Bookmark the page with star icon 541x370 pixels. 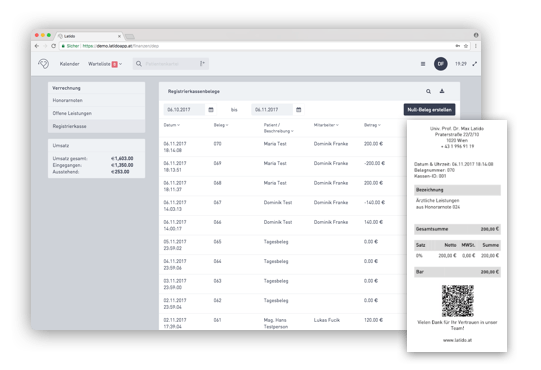(x=466, y=46)
